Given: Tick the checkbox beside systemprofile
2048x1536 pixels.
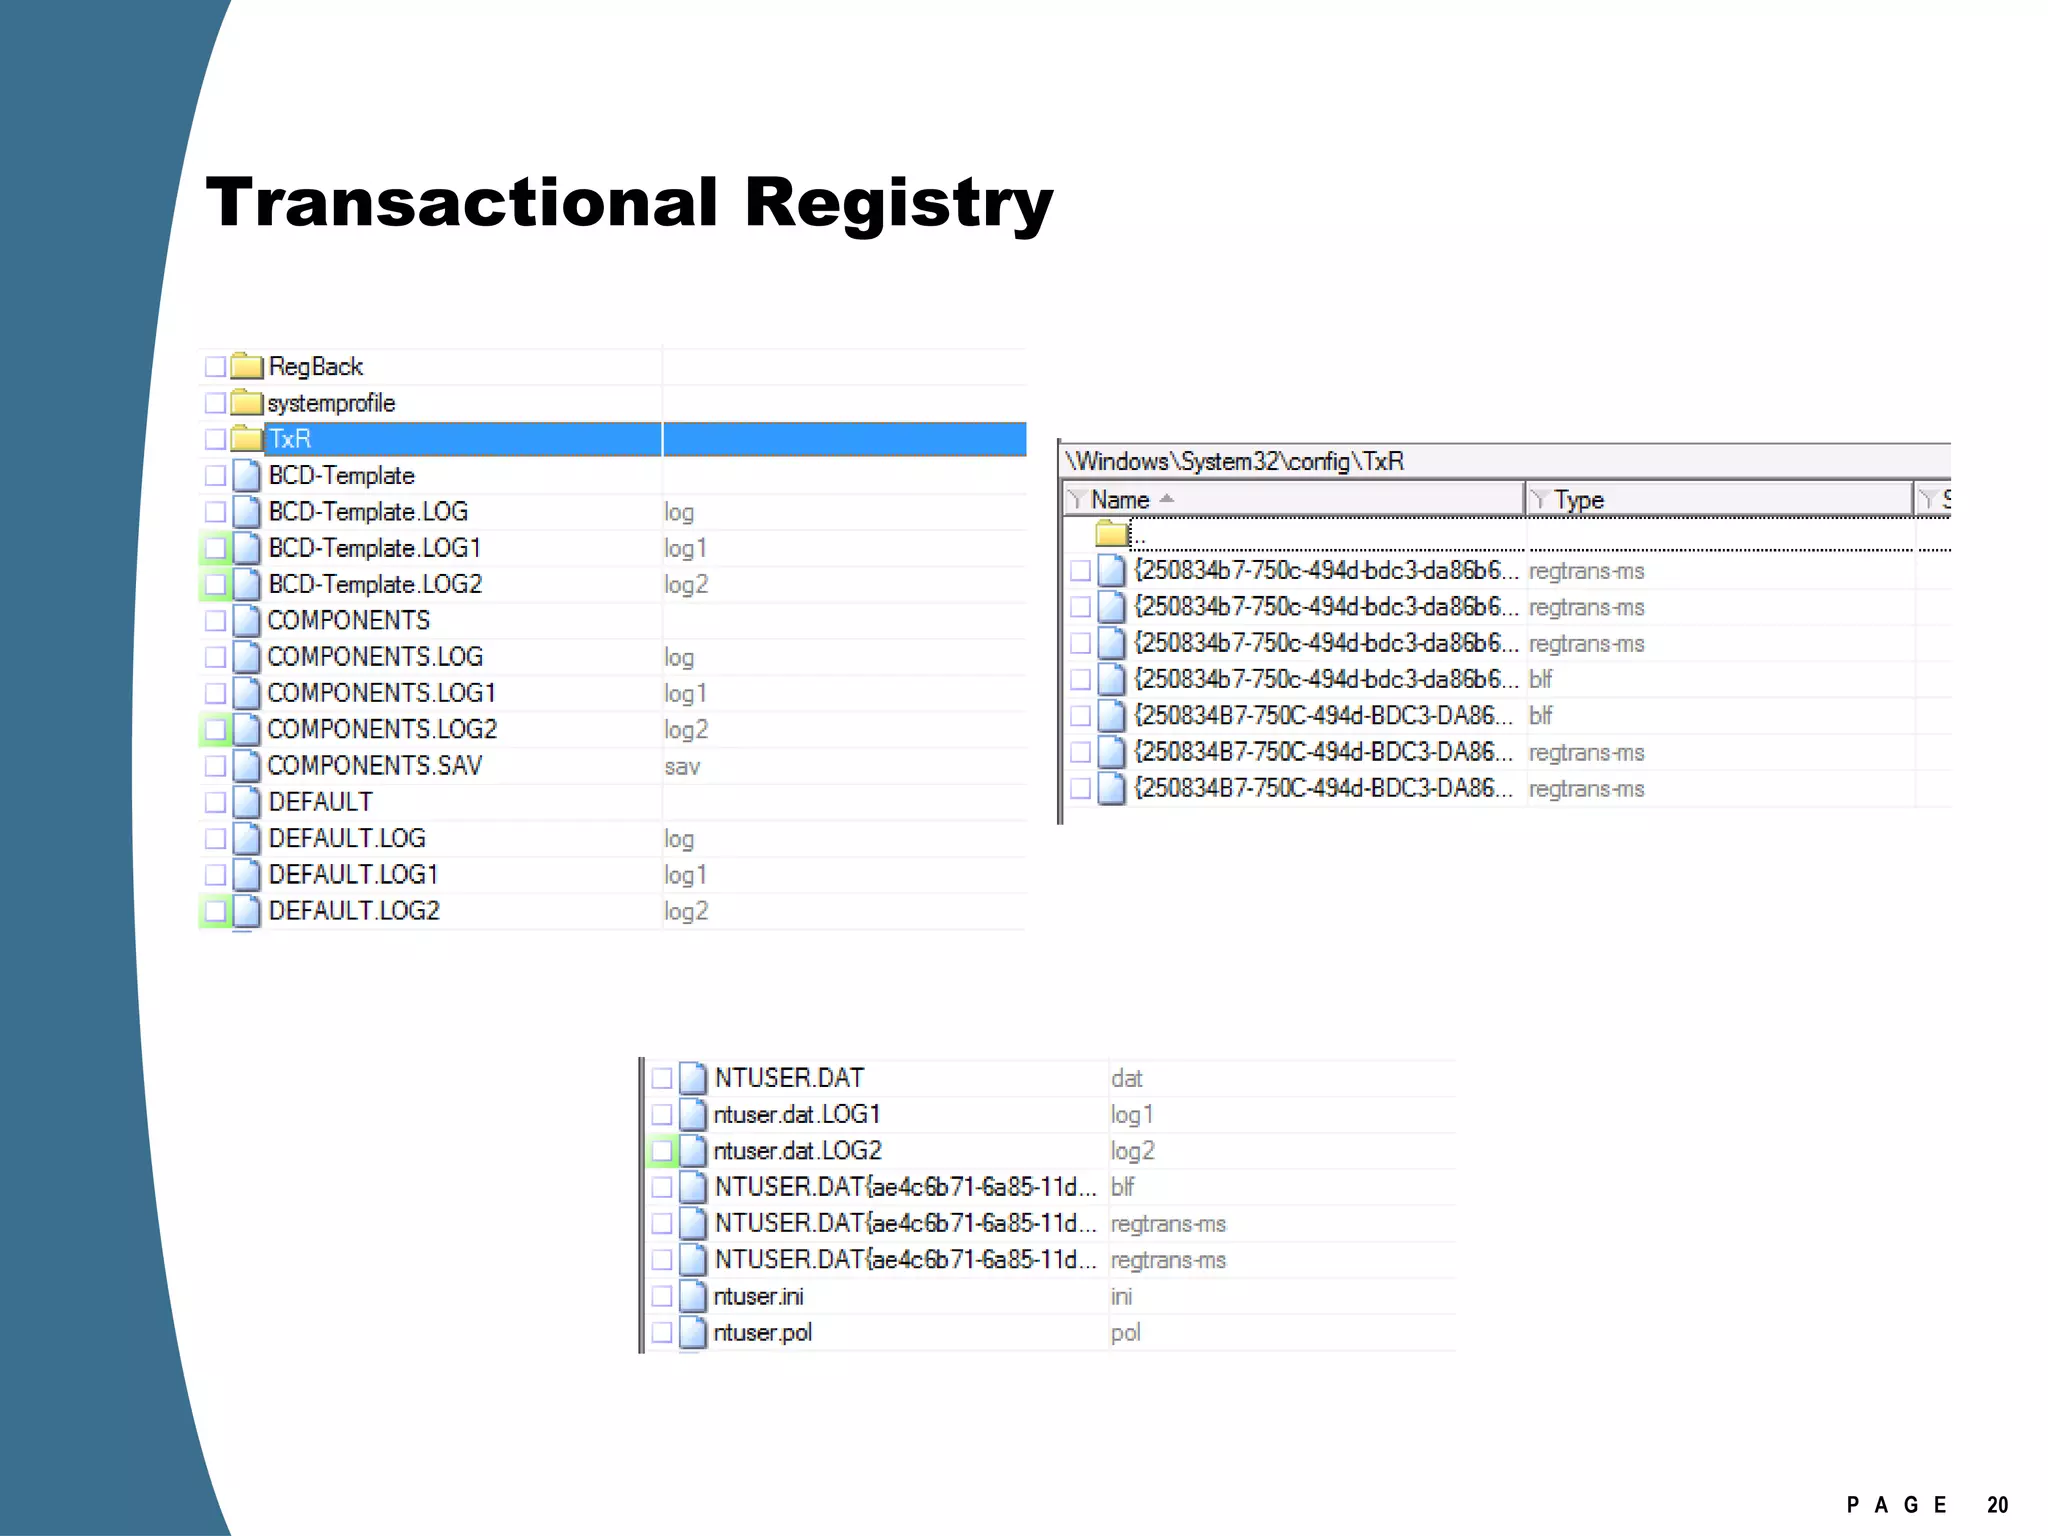Looking at the screenshot, I should pos(215,403).
